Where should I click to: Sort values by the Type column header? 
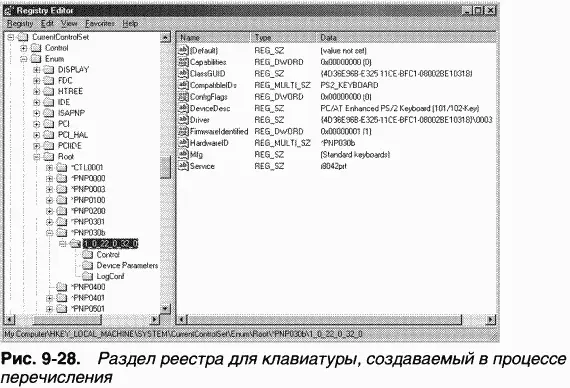pyautogui.click(x=284, y=38)
